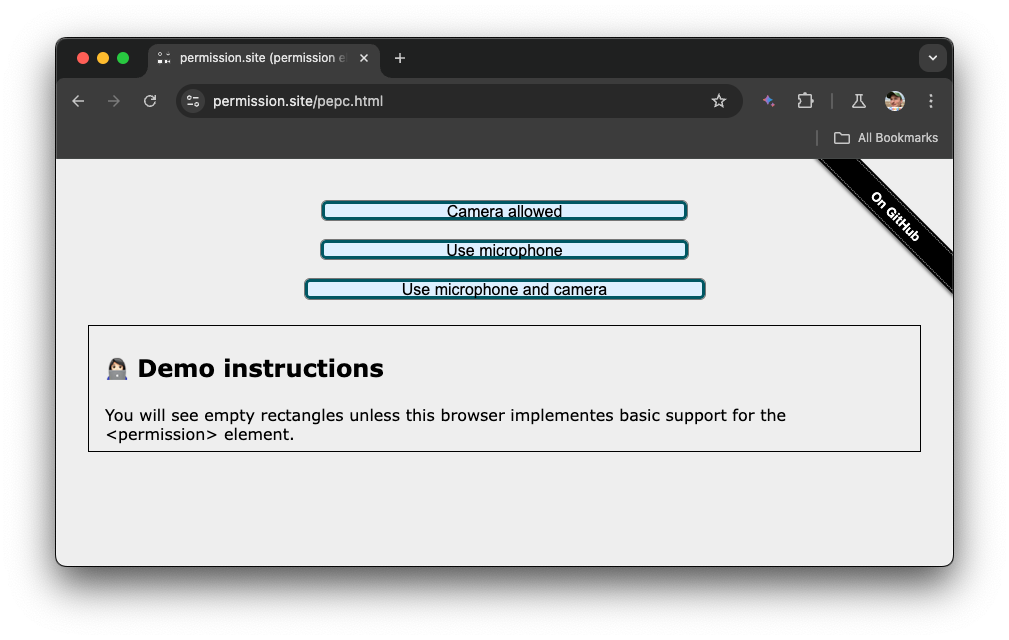Open the Gemini AI sparkle icon

pos(768,101)
